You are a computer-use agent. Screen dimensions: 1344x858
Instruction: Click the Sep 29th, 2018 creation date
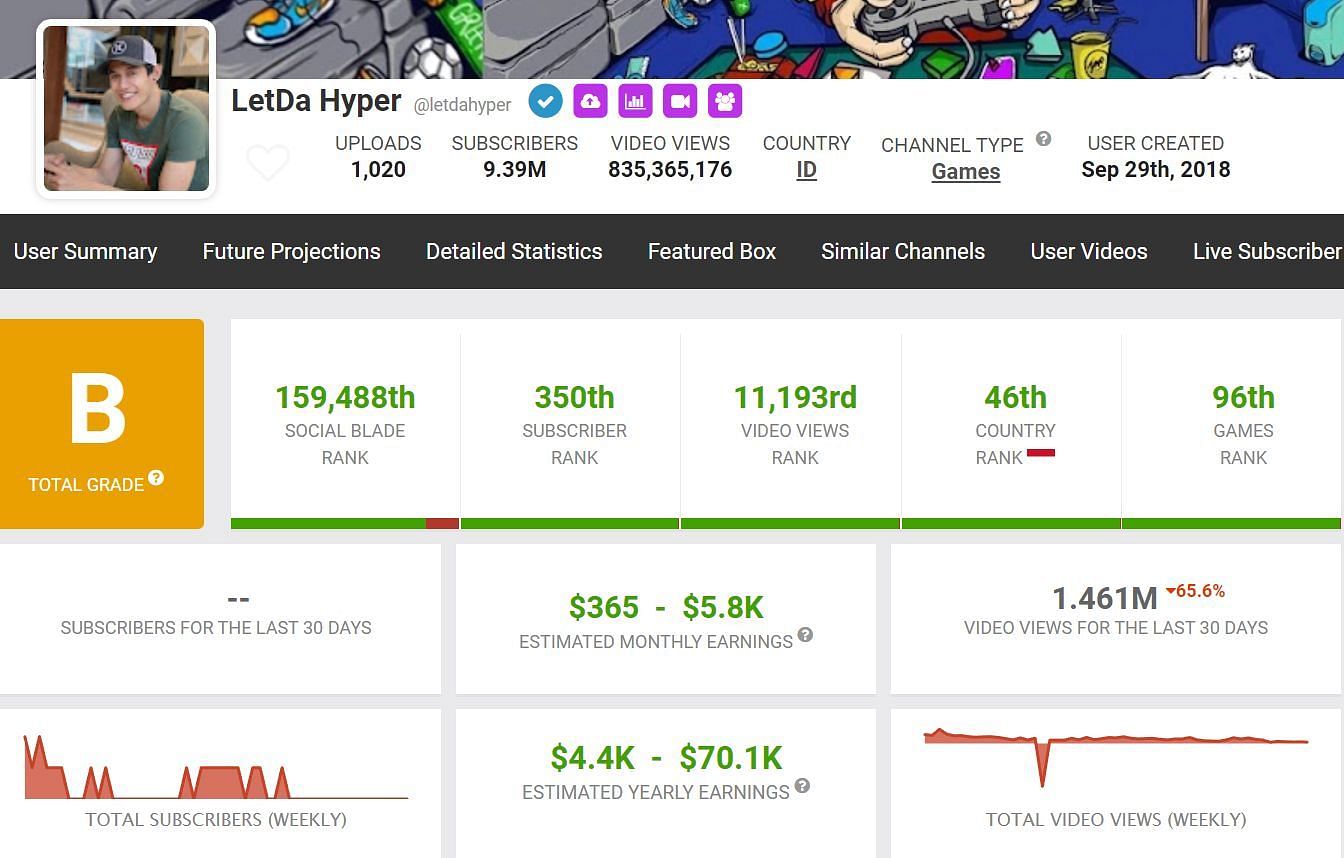pyautogui.click(x=1155, y=169)
